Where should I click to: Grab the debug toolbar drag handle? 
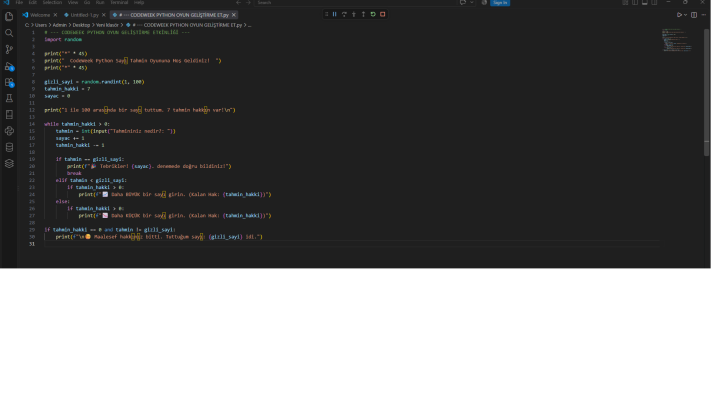click(326, 15)
